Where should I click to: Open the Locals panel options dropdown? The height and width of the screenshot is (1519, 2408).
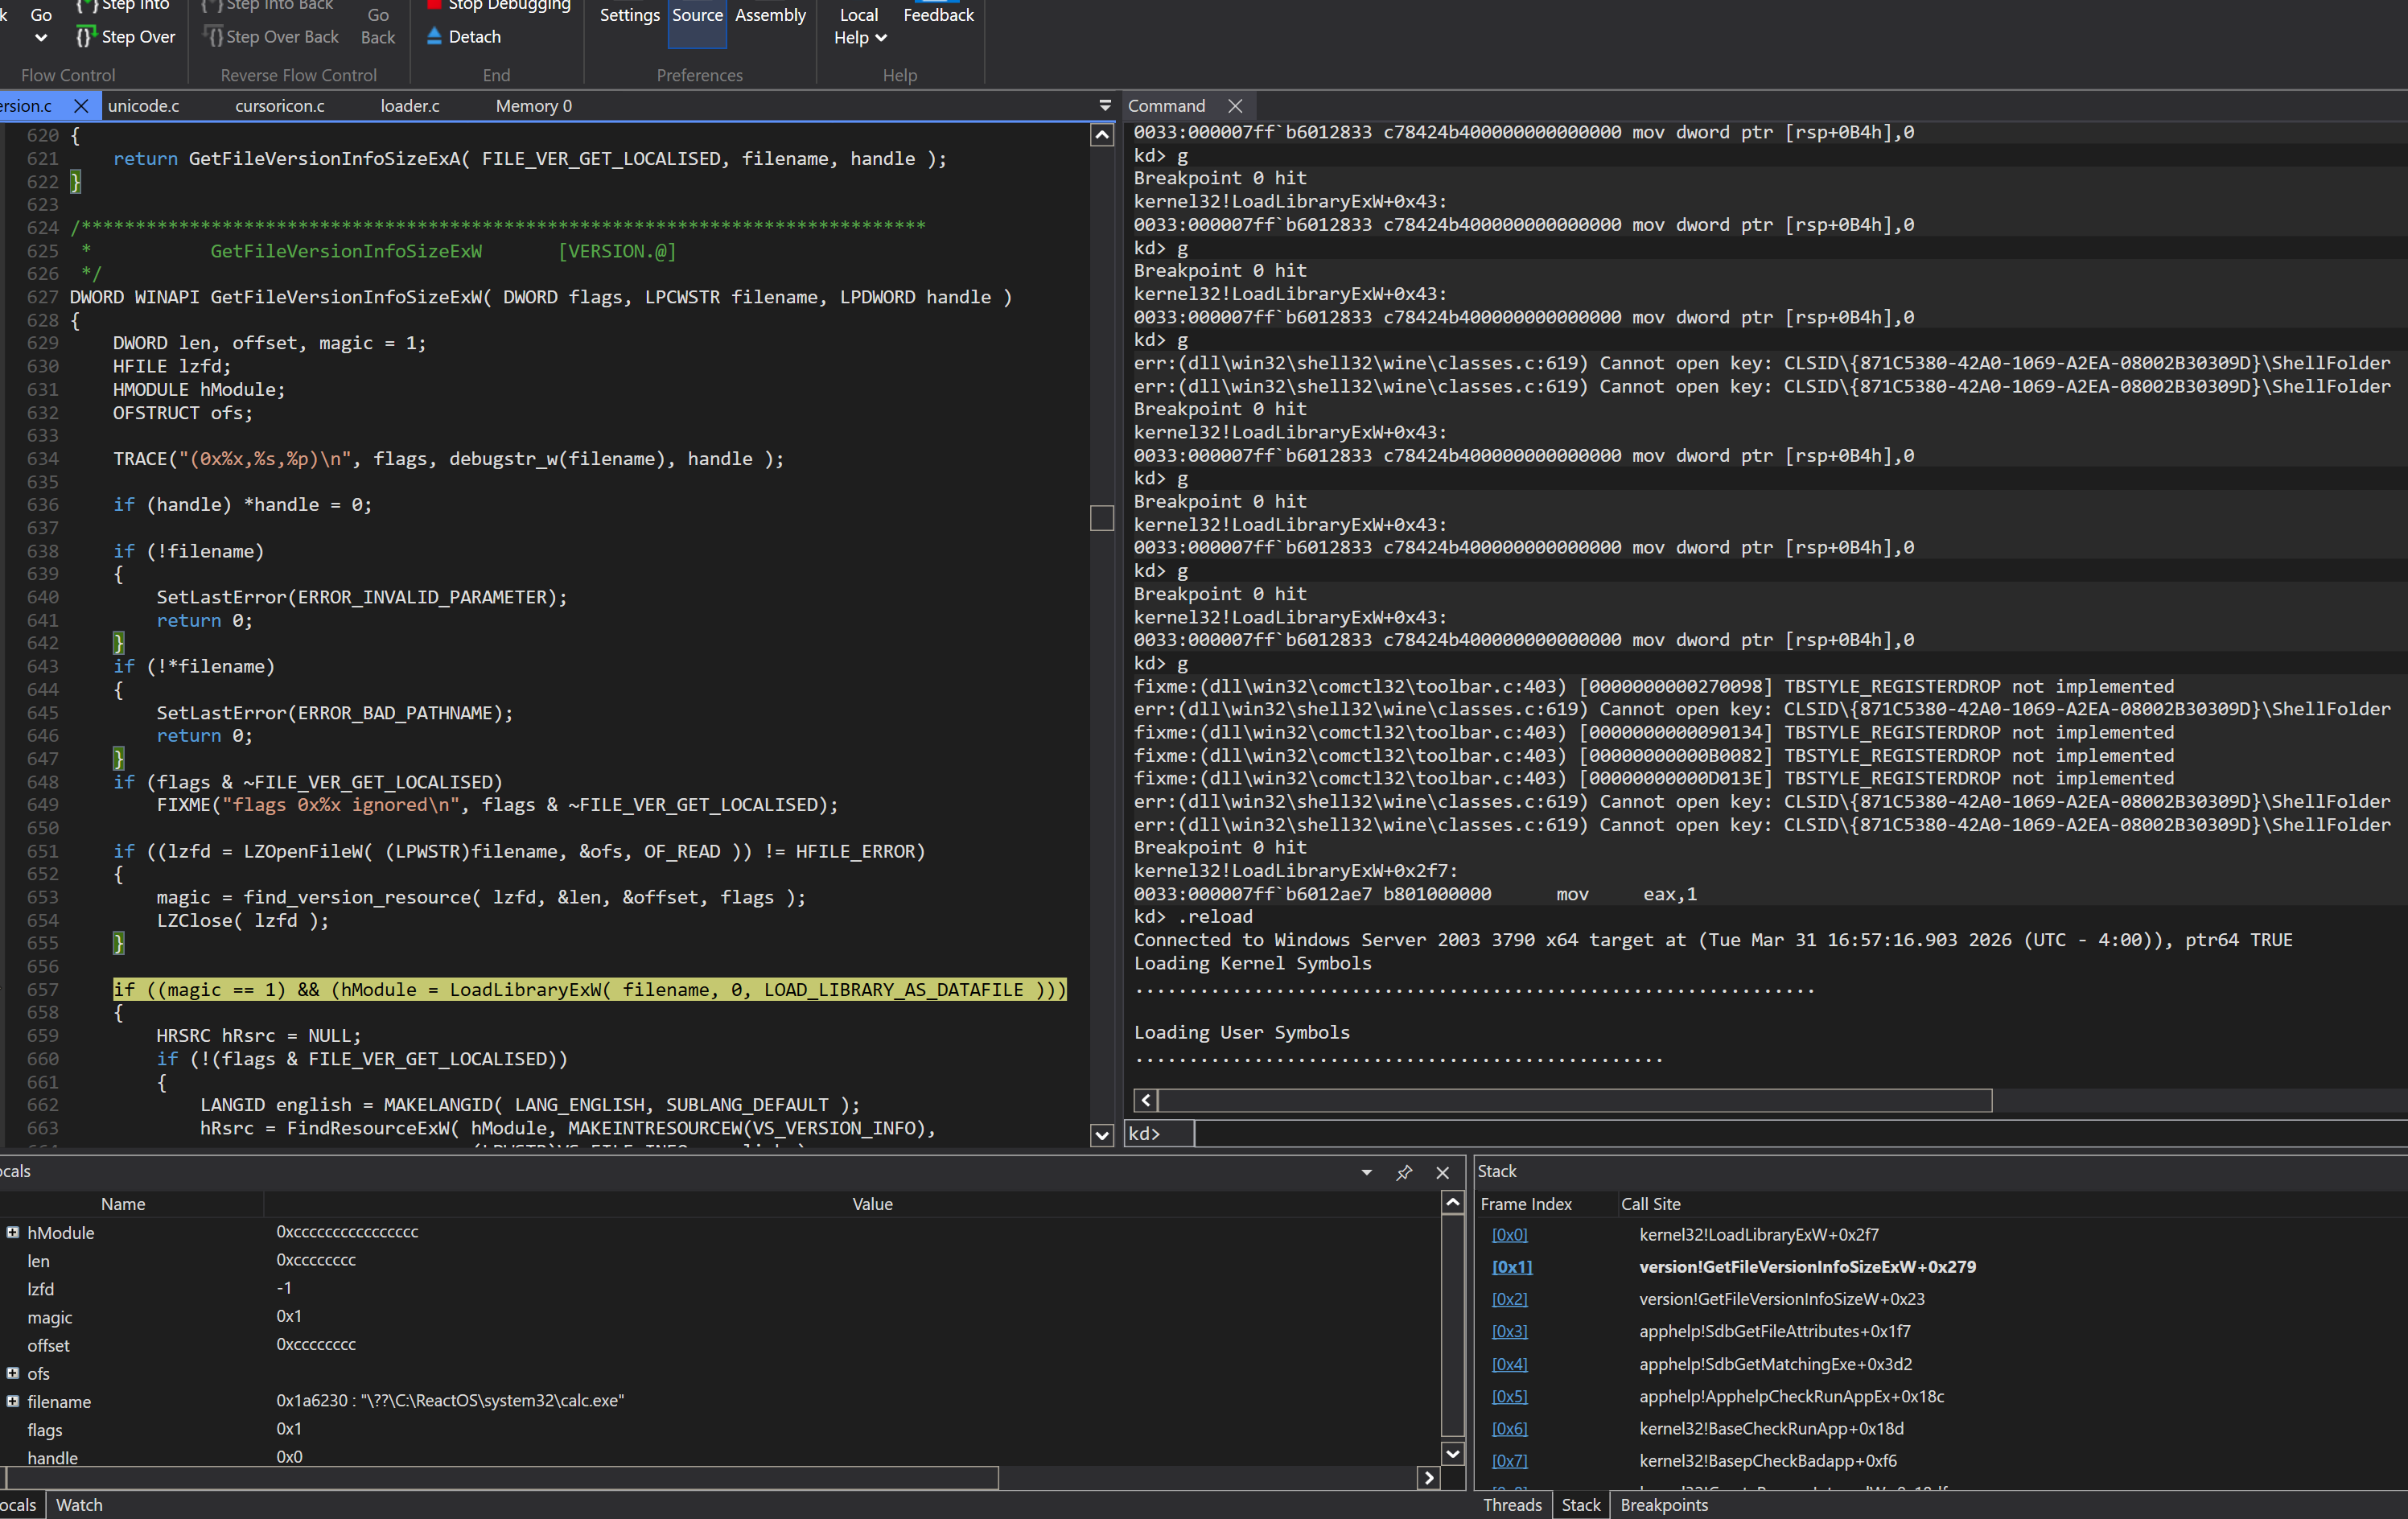point(1366,1172)
